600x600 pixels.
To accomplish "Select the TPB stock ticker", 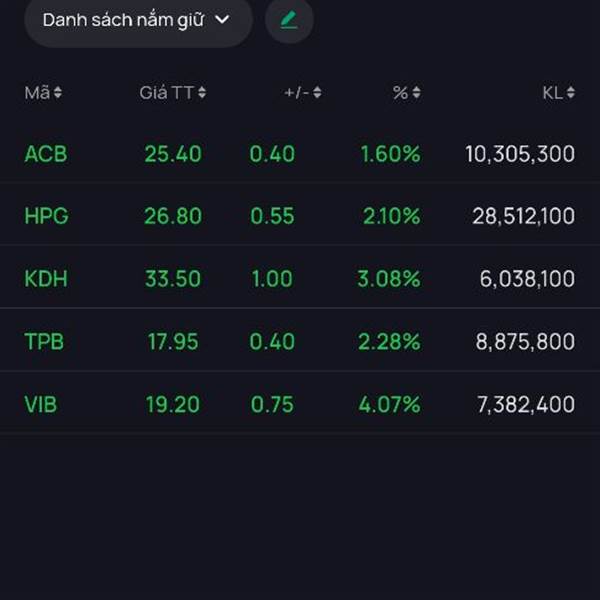I will (44, 341).
